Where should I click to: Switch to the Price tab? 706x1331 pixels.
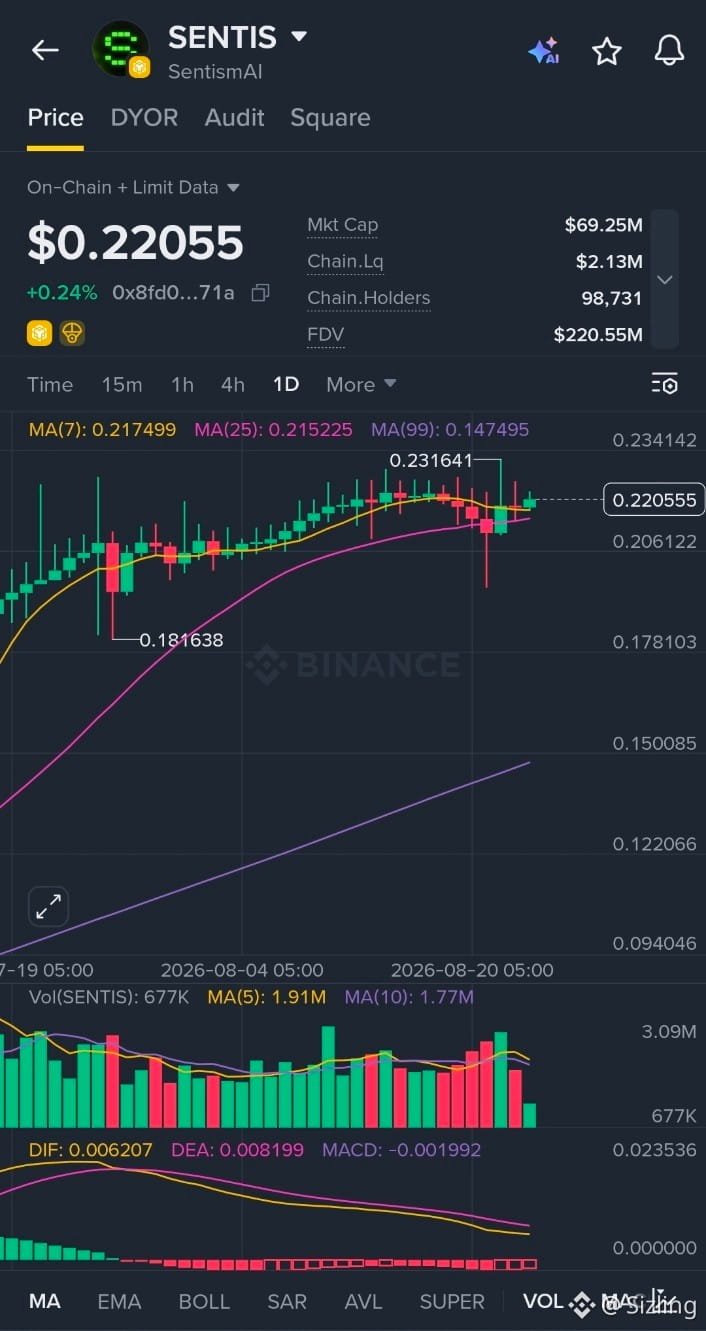coord(55,117)
